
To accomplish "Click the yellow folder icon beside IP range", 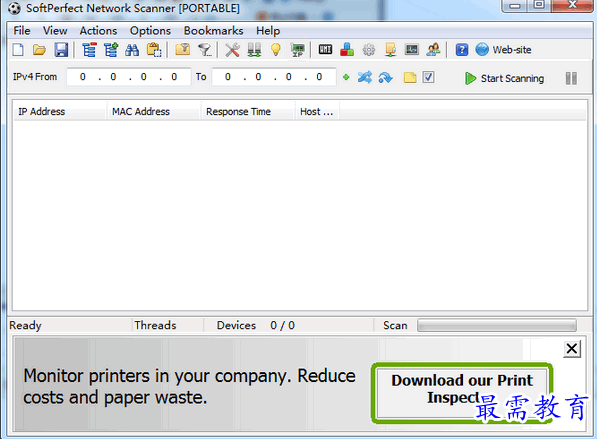I will (410, 77).
